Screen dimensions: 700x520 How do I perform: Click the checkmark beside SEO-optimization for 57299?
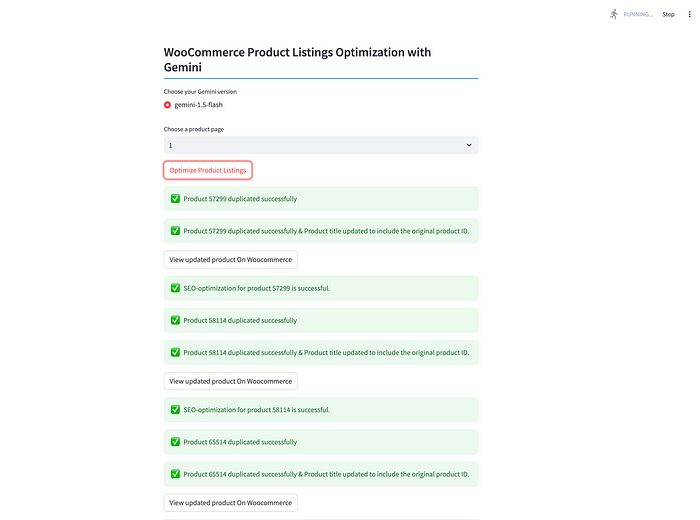coord(175,288)
